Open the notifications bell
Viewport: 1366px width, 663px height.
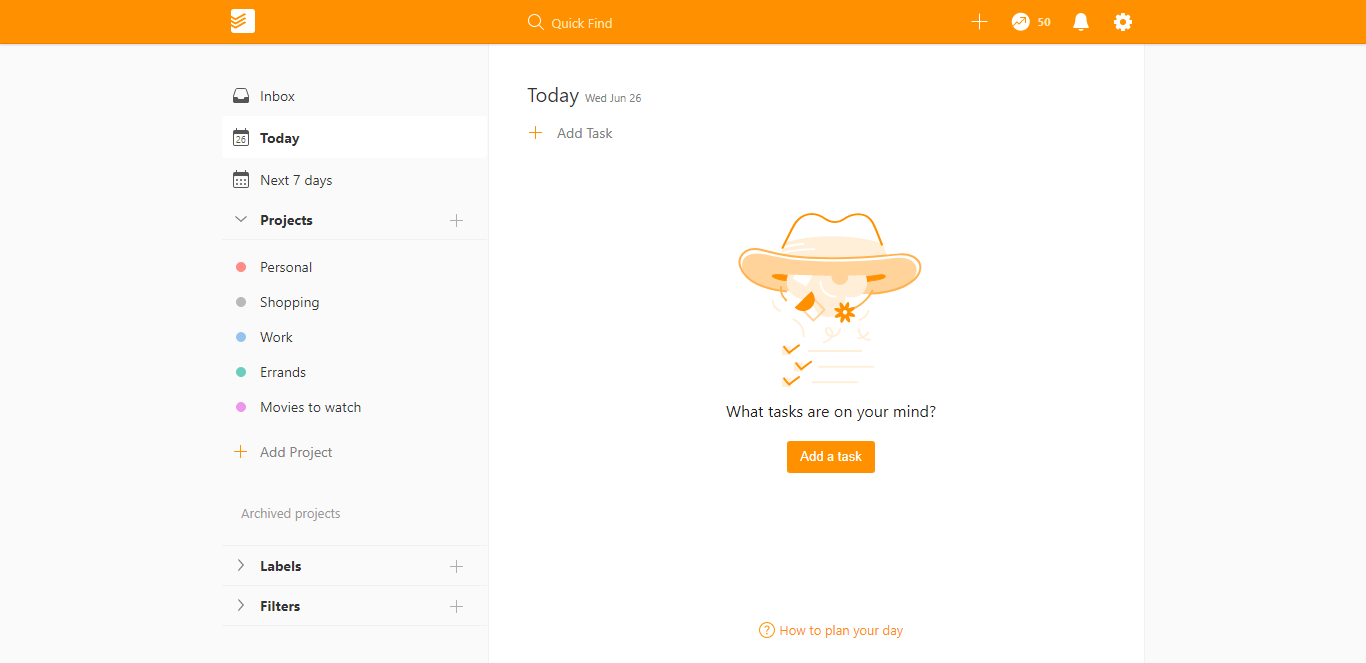pyautogui.click(x=1081, y=22)
